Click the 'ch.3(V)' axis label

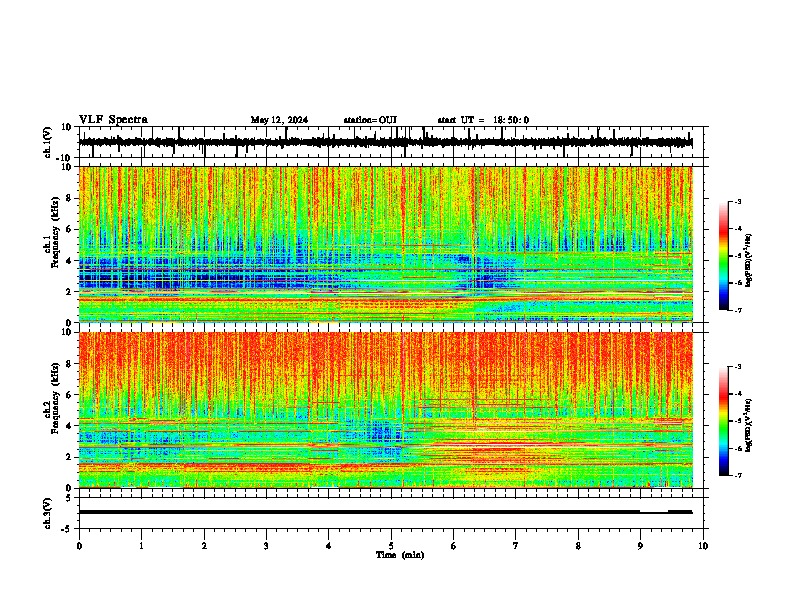[x=48, y=513]
